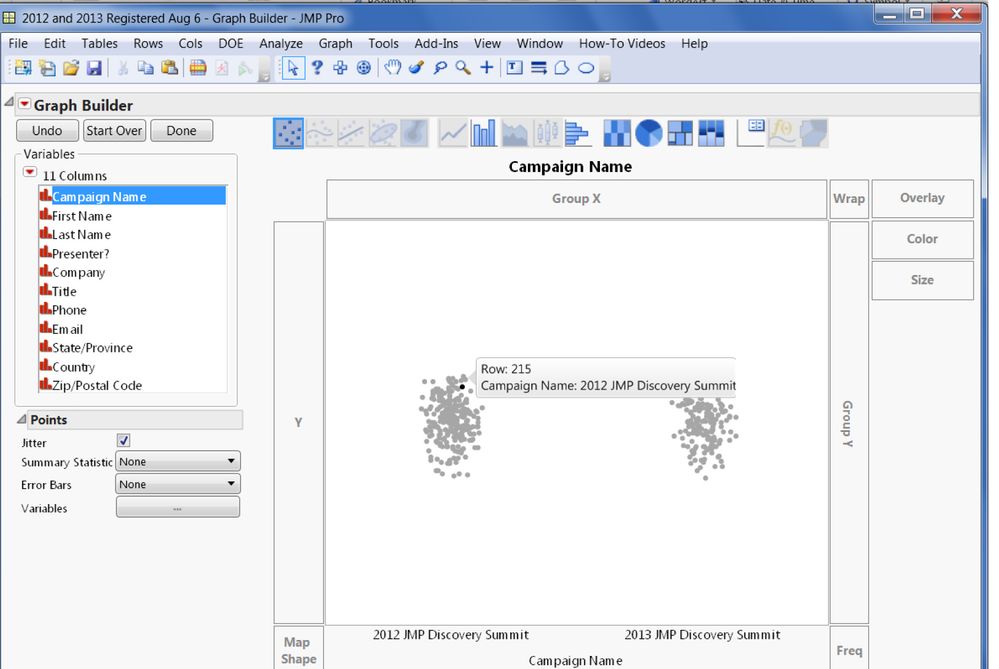The height and width of the screenshot is (669, 999).
Task: Click the Color drop zone
Action: click(x=922, y=239)
